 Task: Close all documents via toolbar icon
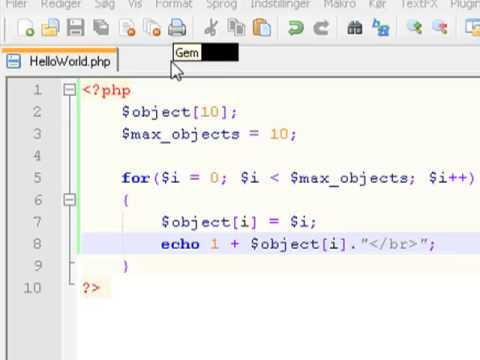152,27
